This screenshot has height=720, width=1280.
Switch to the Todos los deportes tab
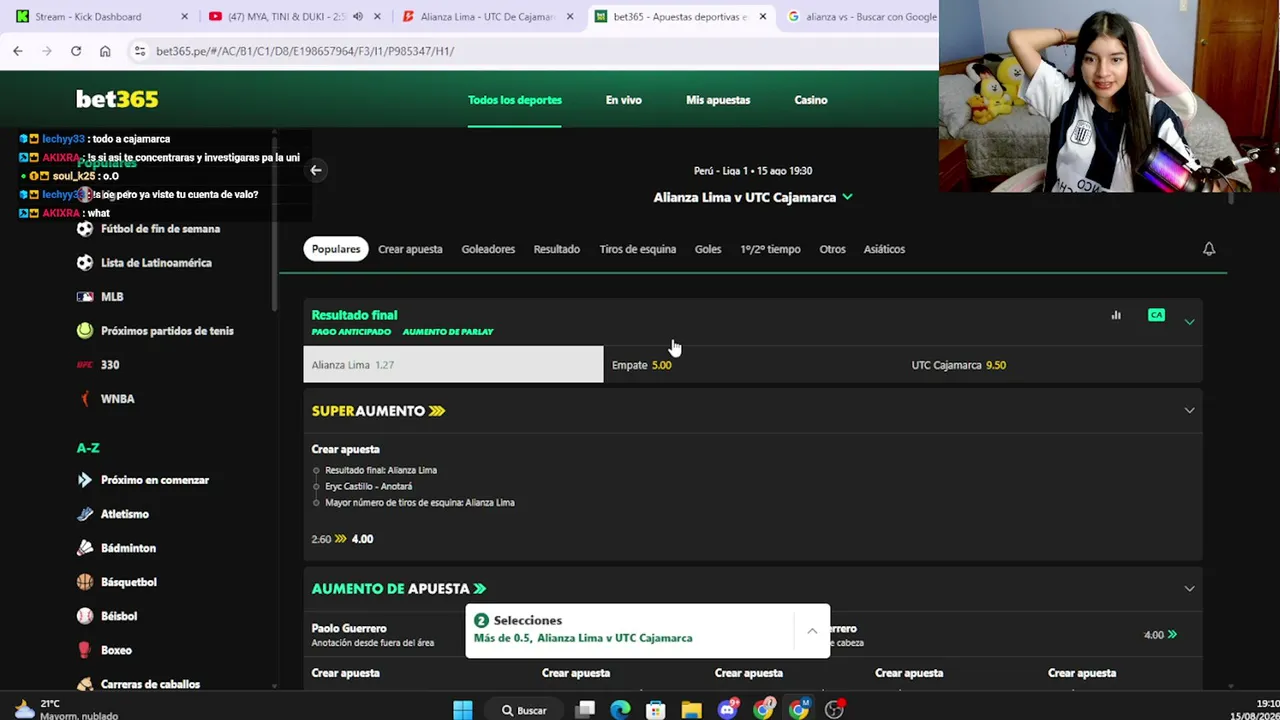(x=515, y=100)
